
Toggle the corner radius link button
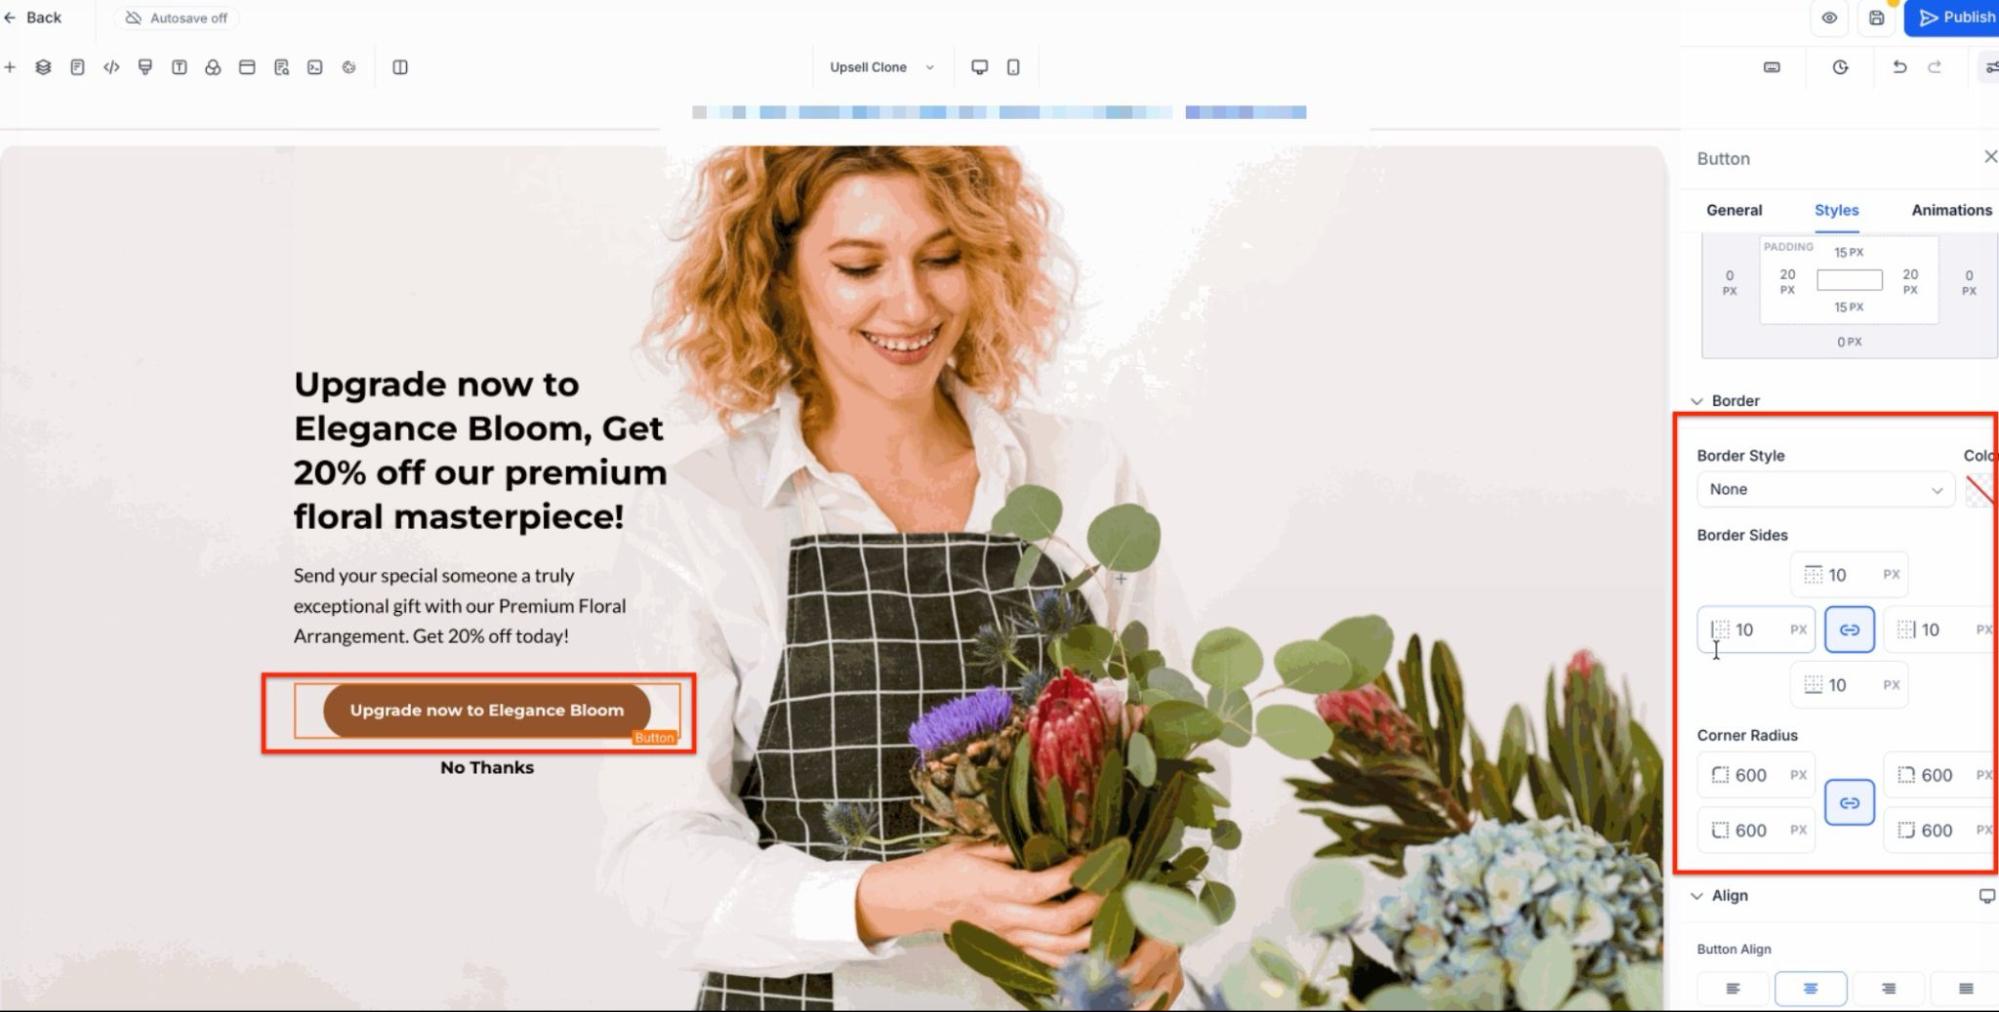coord(1849,803)
